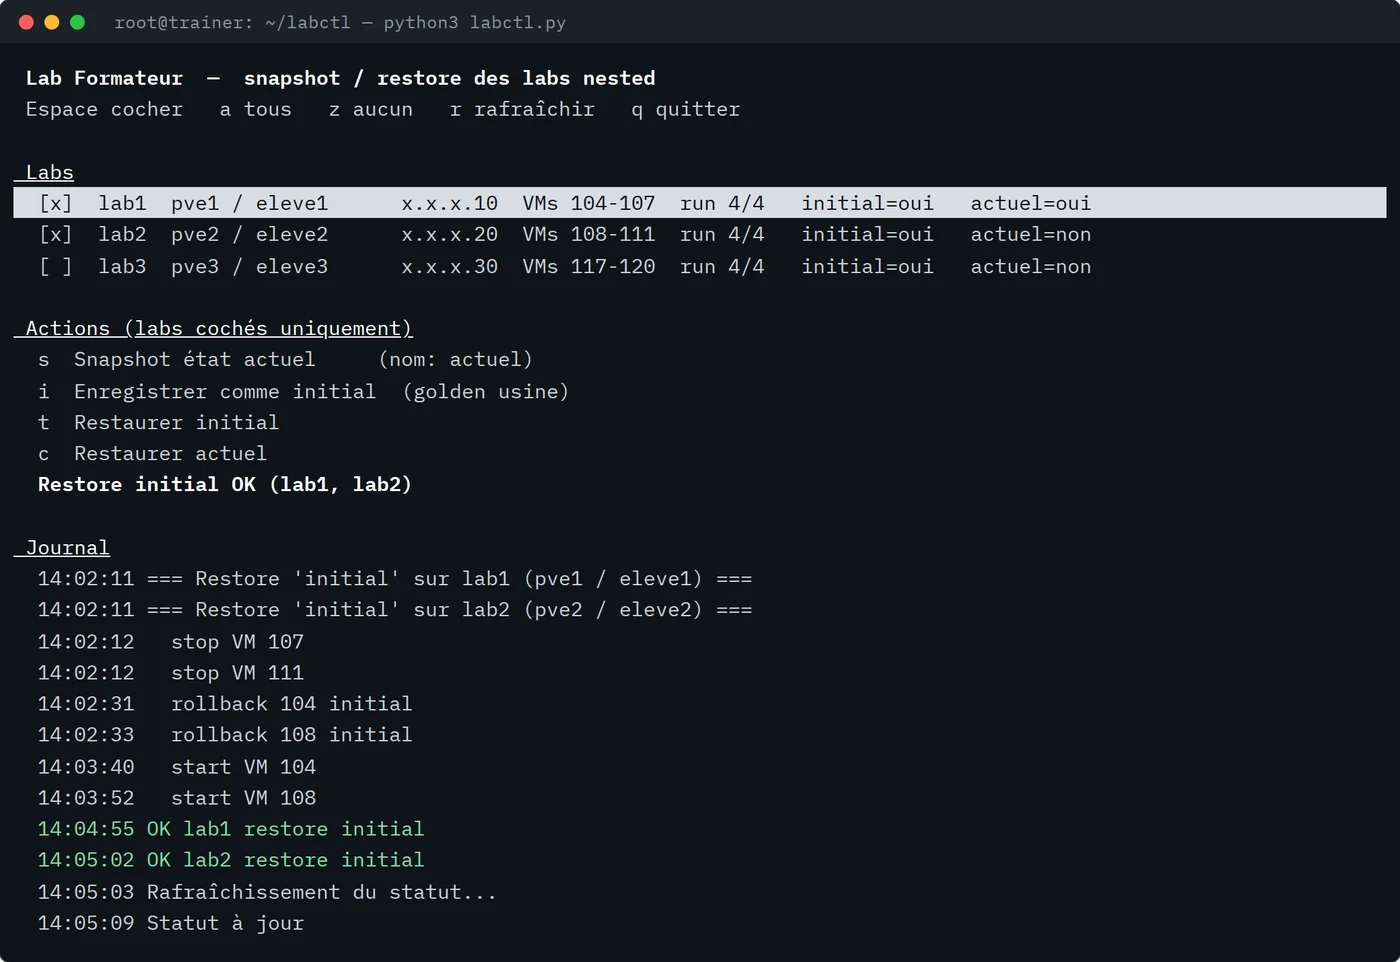Click the 'Journal' section heading
Viewport: 1400px width, 962px height.
68,547
